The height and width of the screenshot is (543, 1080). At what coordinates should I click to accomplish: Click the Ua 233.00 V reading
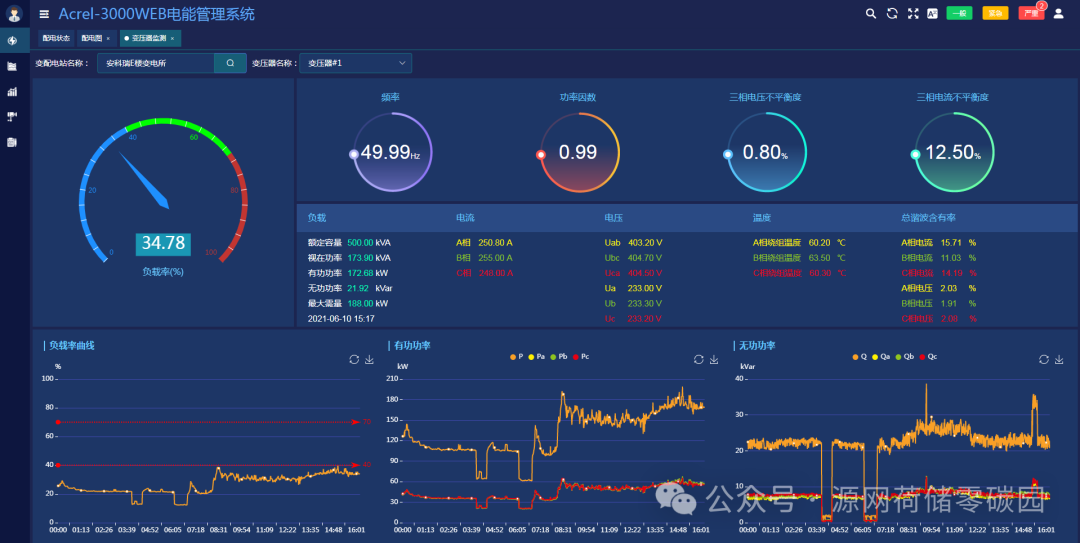pos(634,288)
